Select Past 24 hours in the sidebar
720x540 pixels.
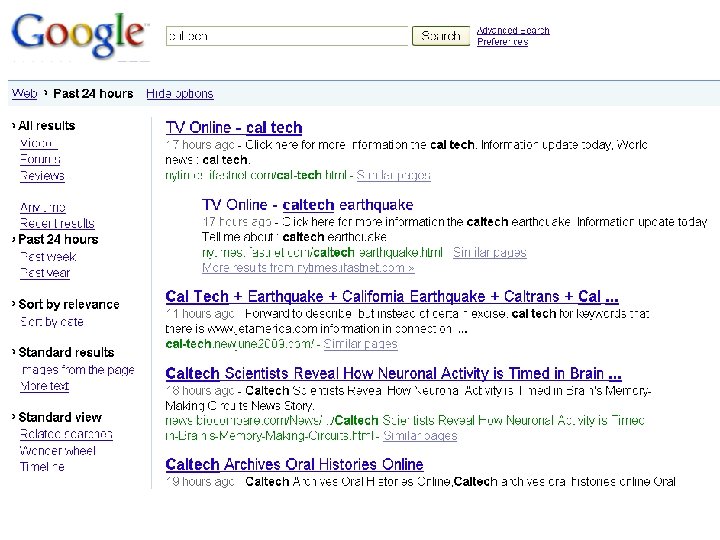click(x=58, y=240)
